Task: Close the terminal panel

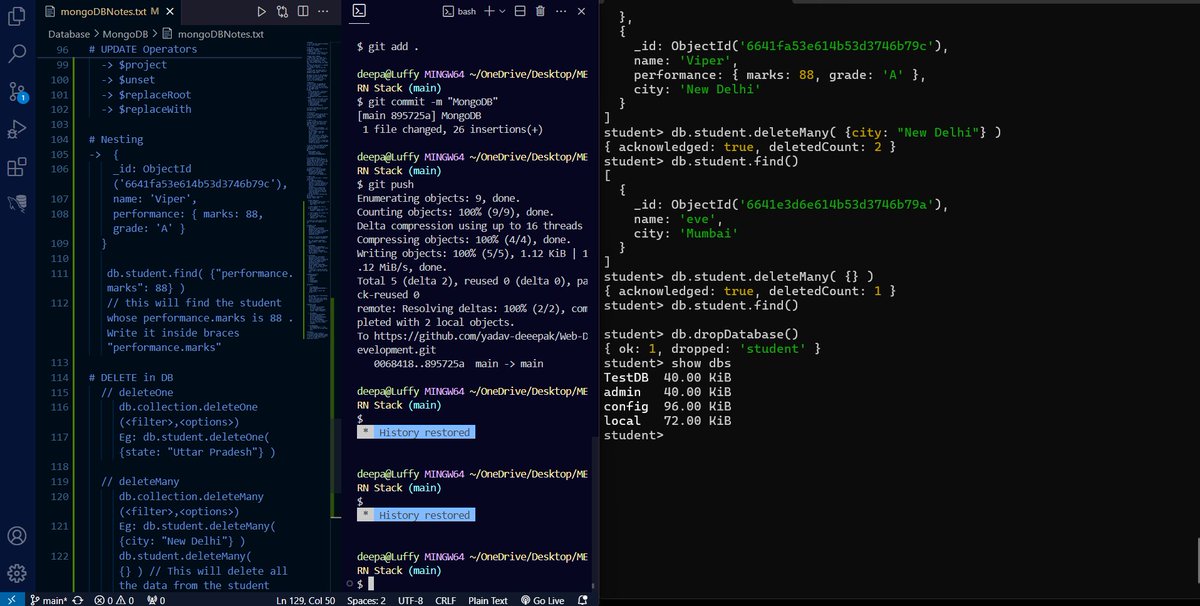Action: (x=582, y=11)
